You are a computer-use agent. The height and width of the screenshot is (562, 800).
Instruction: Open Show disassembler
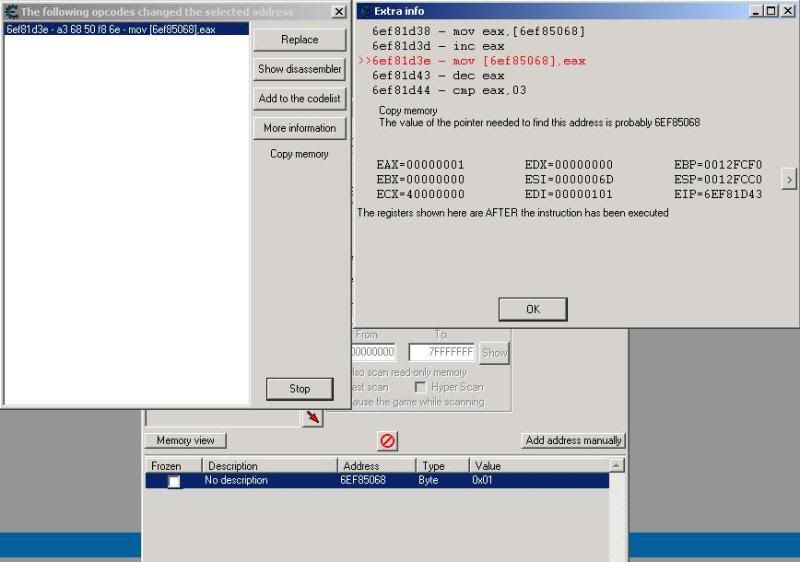coord(299,69)
